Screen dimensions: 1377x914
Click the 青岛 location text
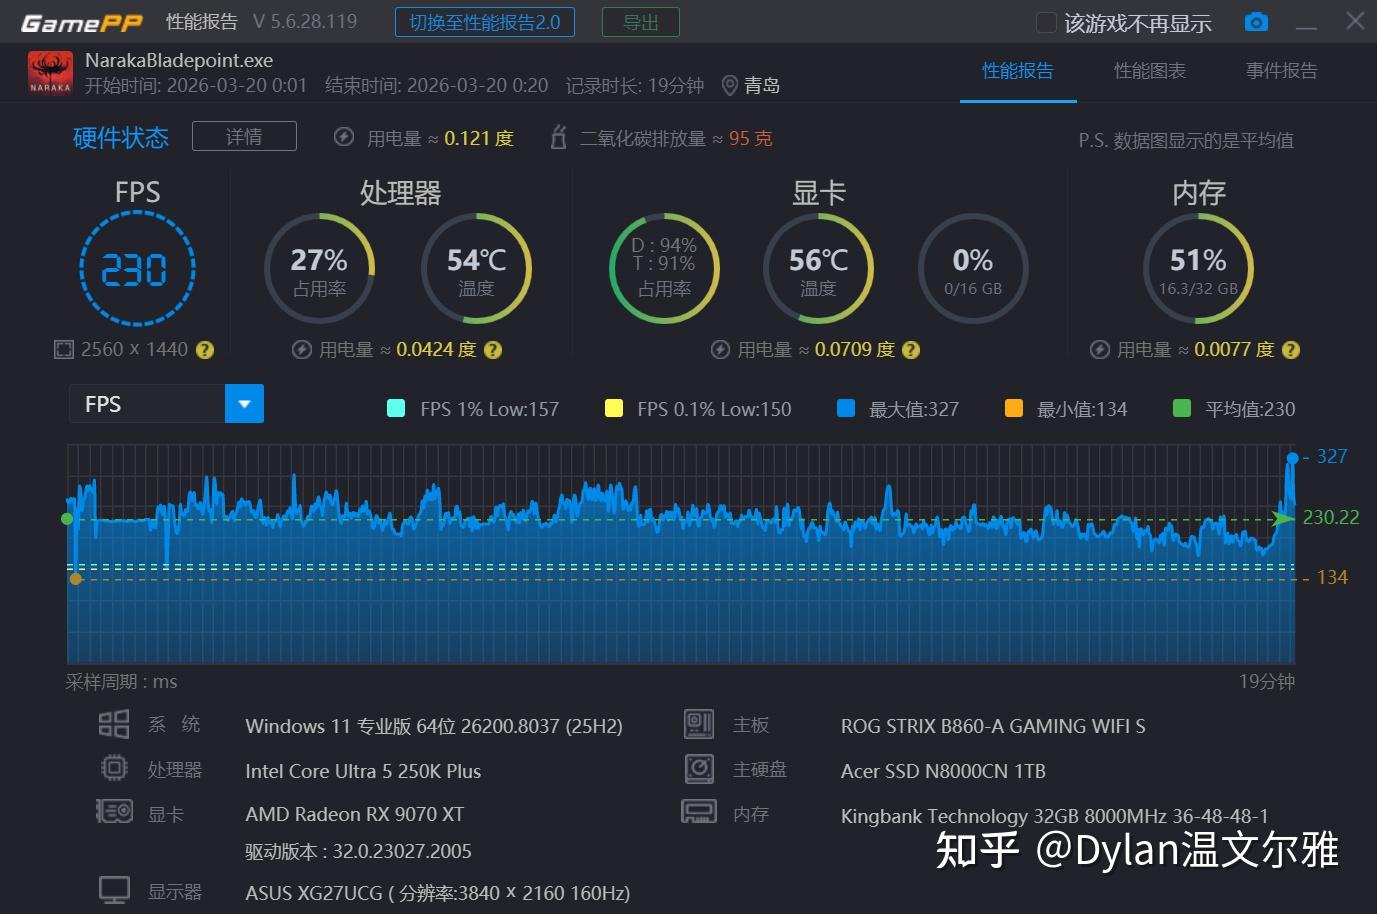pos(762,86)
